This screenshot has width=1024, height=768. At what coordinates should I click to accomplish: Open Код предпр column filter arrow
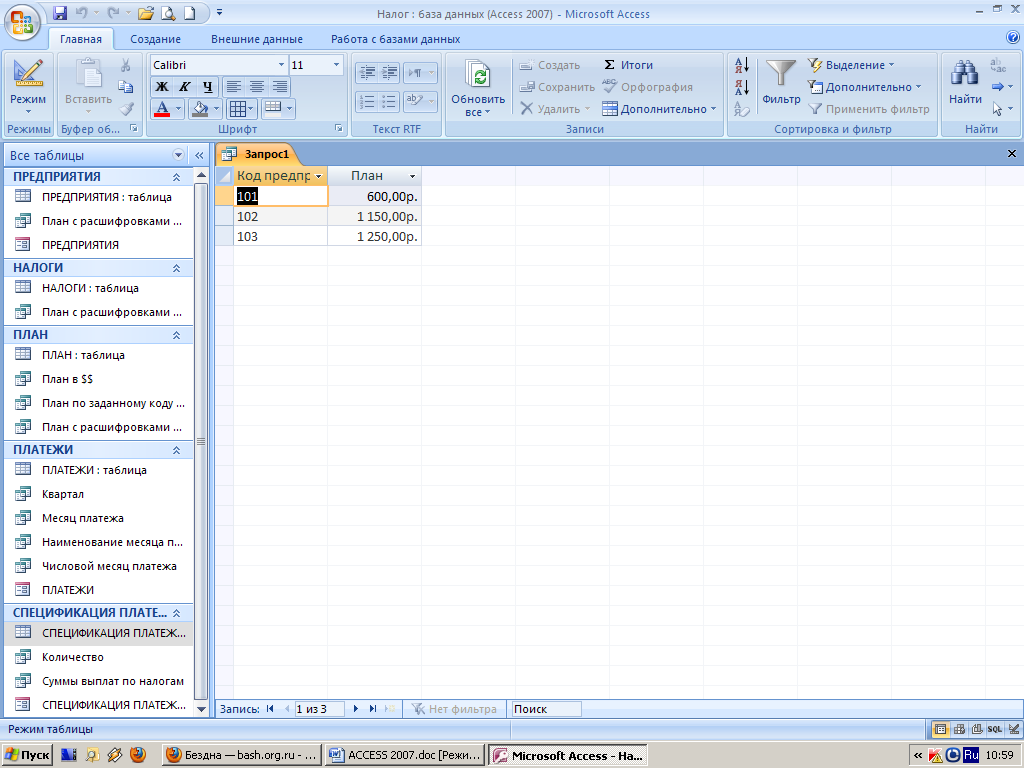[x=319, y=176]
